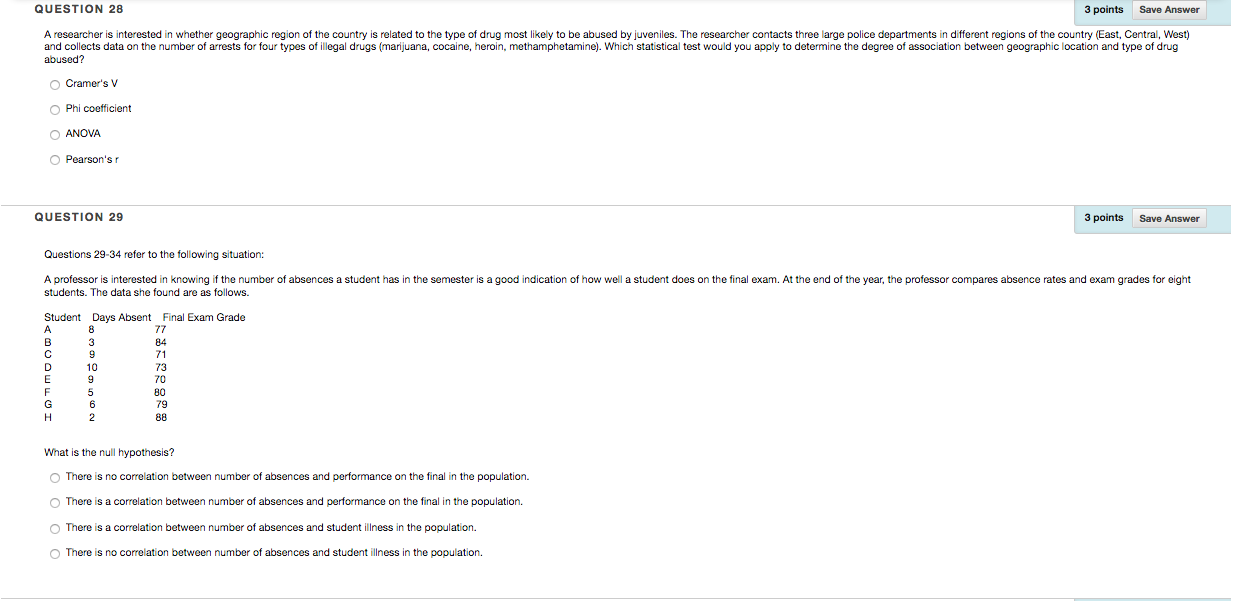Select ANOVA as the answer
Image resolution: width=1242 pixels, height=601 pixels.
(x=55, y=134)
